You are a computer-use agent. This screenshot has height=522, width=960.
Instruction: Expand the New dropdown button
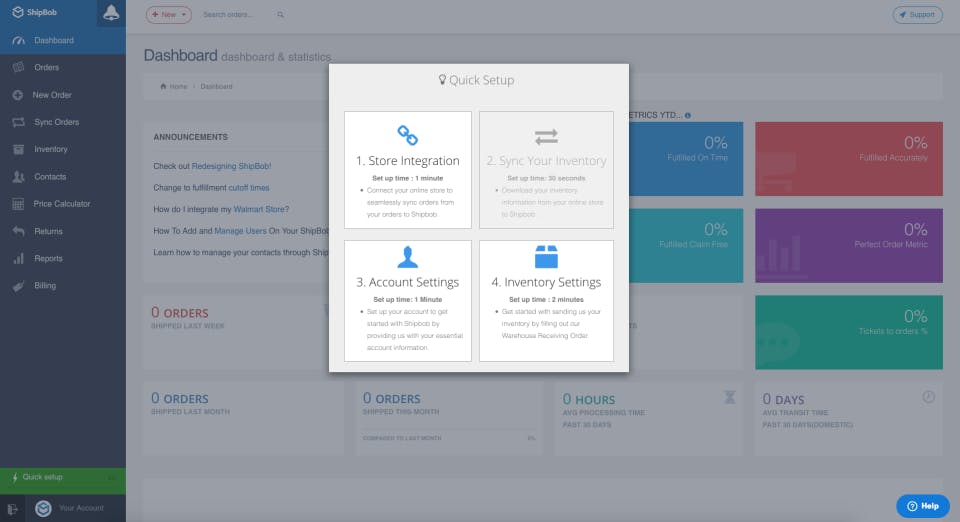point(168,15)
